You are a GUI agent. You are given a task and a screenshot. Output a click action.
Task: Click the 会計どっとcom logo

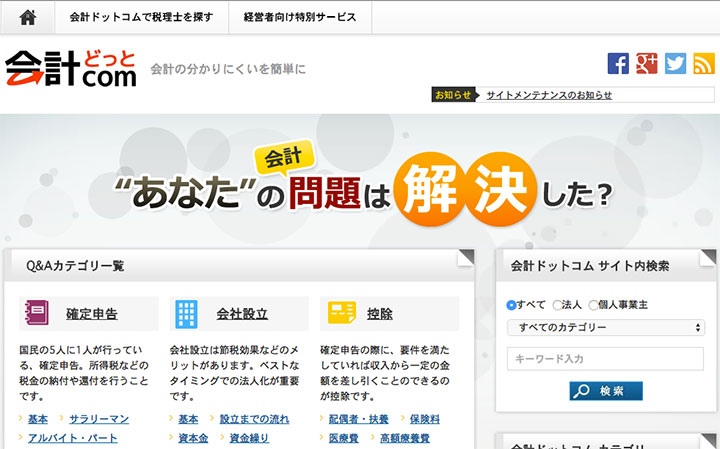(x=71, y=68)
